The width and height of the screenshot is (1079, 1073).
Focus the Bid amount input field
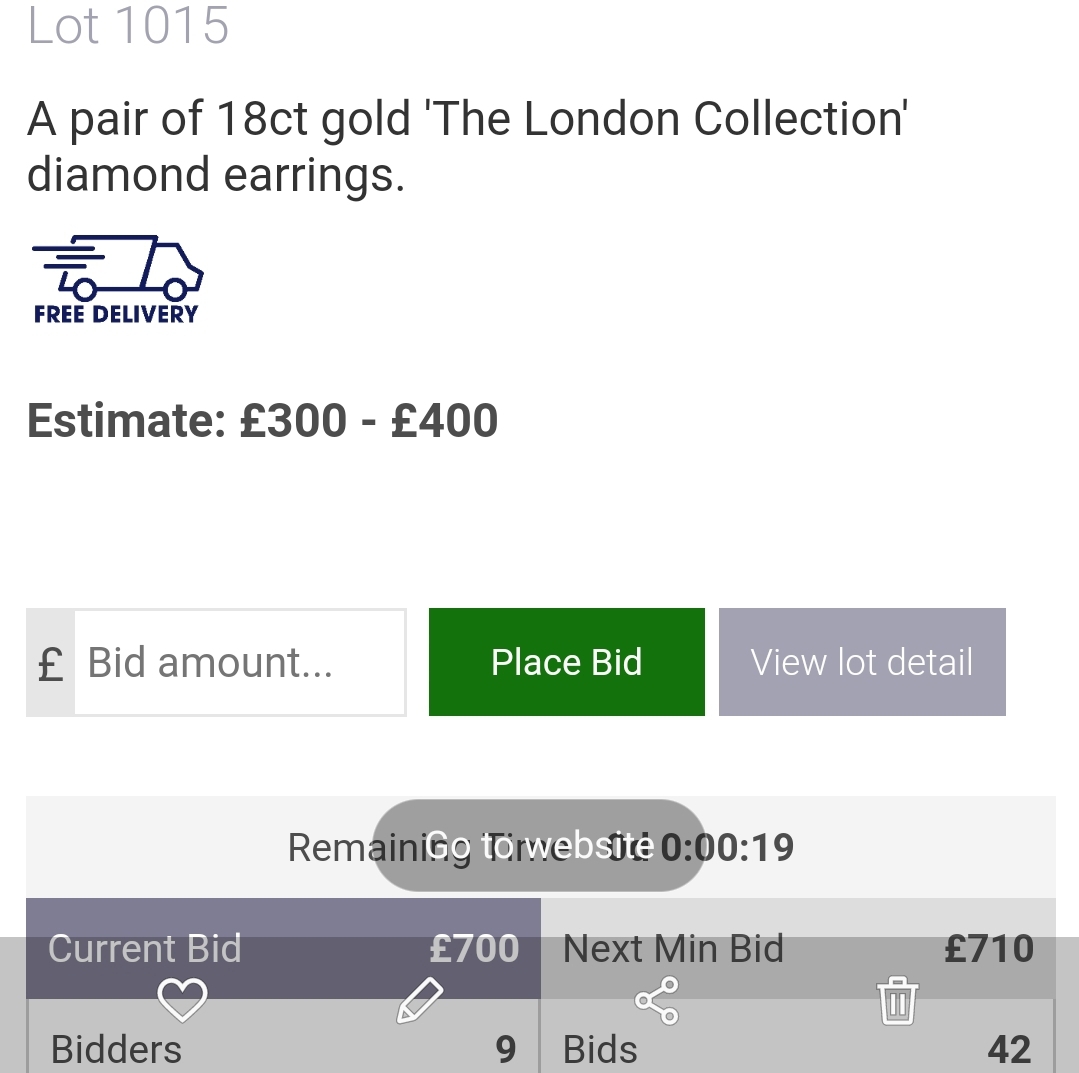240,663
